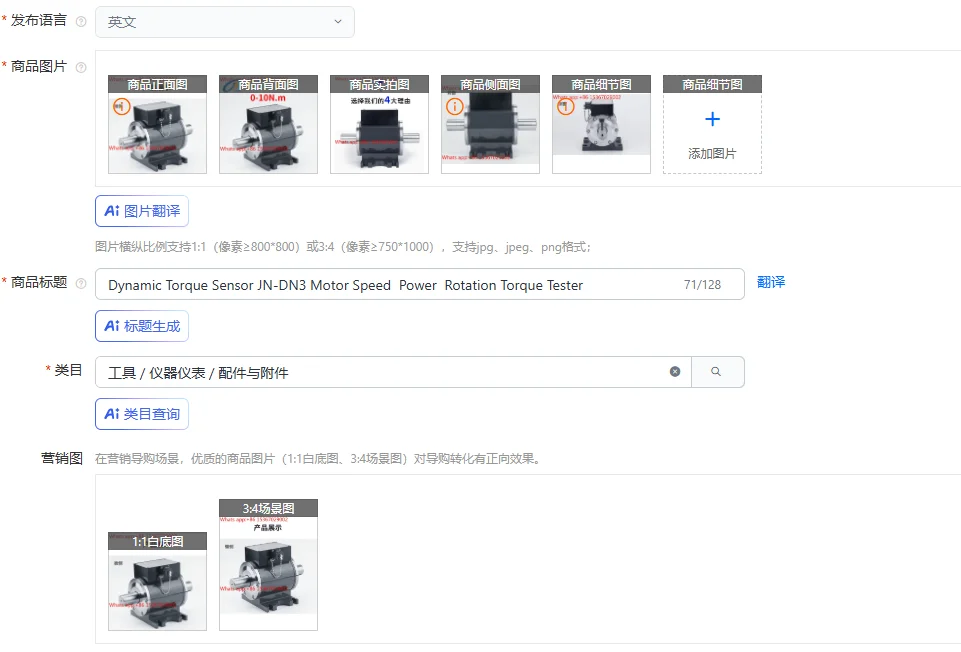
Task: Select the 商品侧面图 side image thumbnail
Action: click(x=490, y=122)
